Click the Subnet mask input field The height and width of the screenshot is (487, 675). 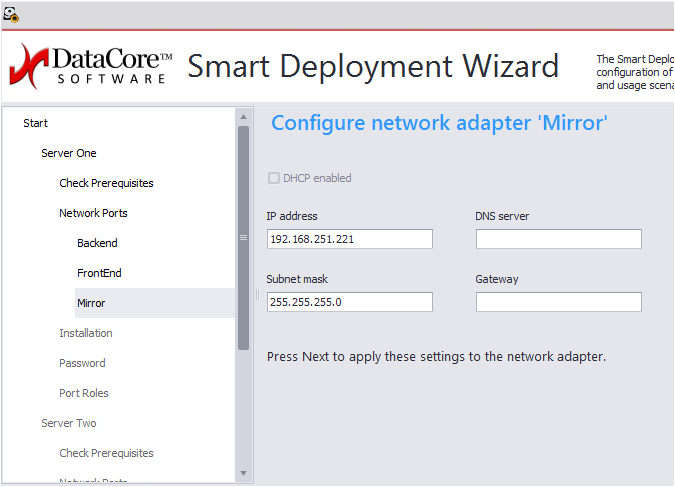pyautogui.click(x=350, y=302)
